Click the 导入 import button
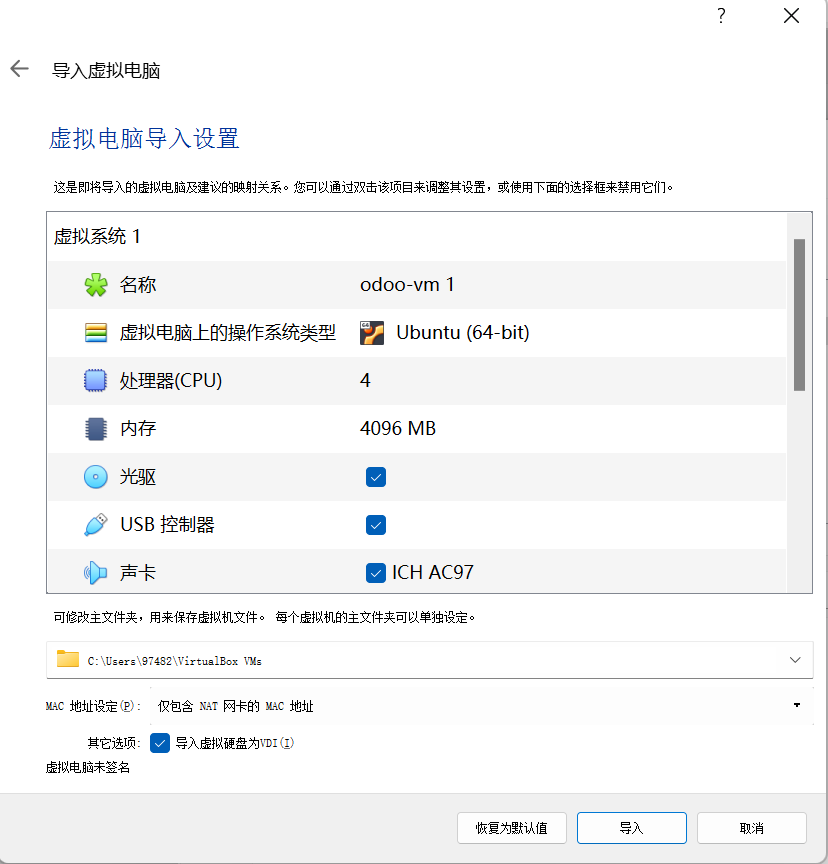Viewport: 828px width, 864px height. click(x=632, y=828)
